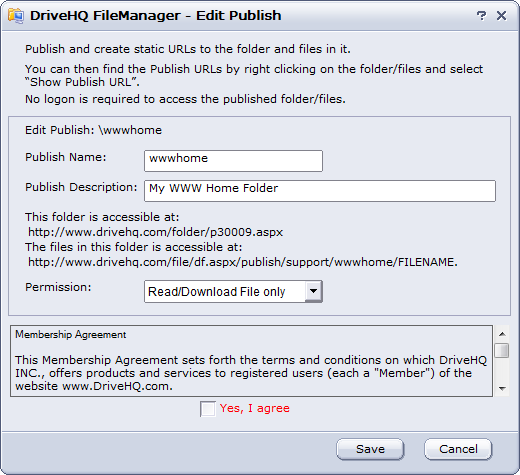
Task: Save the publish settings
Action: (370, 449)
